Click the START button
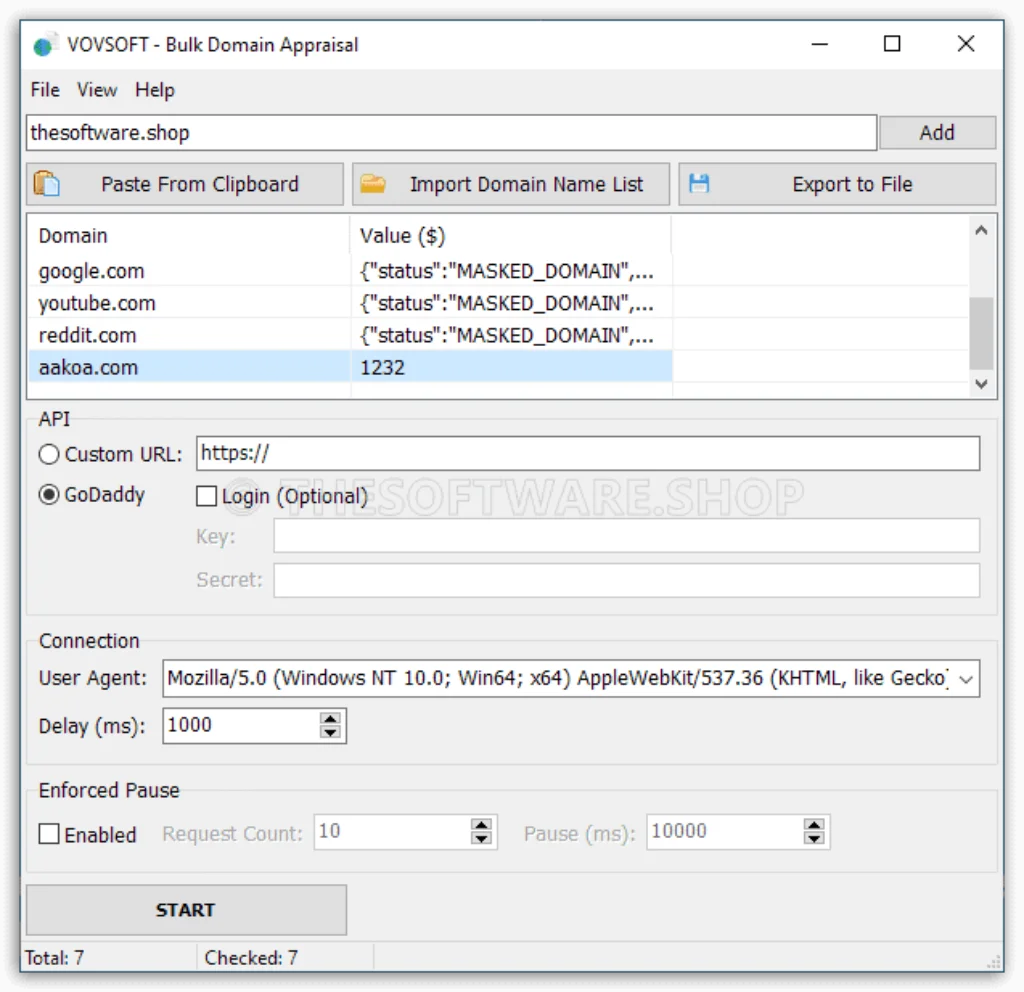Viewport: 1024px width, 992px height. [186, 910]
